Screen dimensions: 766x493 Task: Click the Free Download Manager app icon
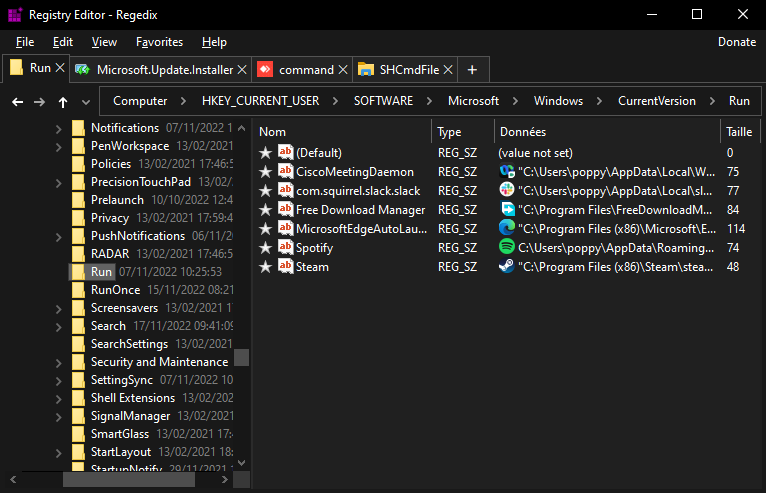click(x=507, y=209)
